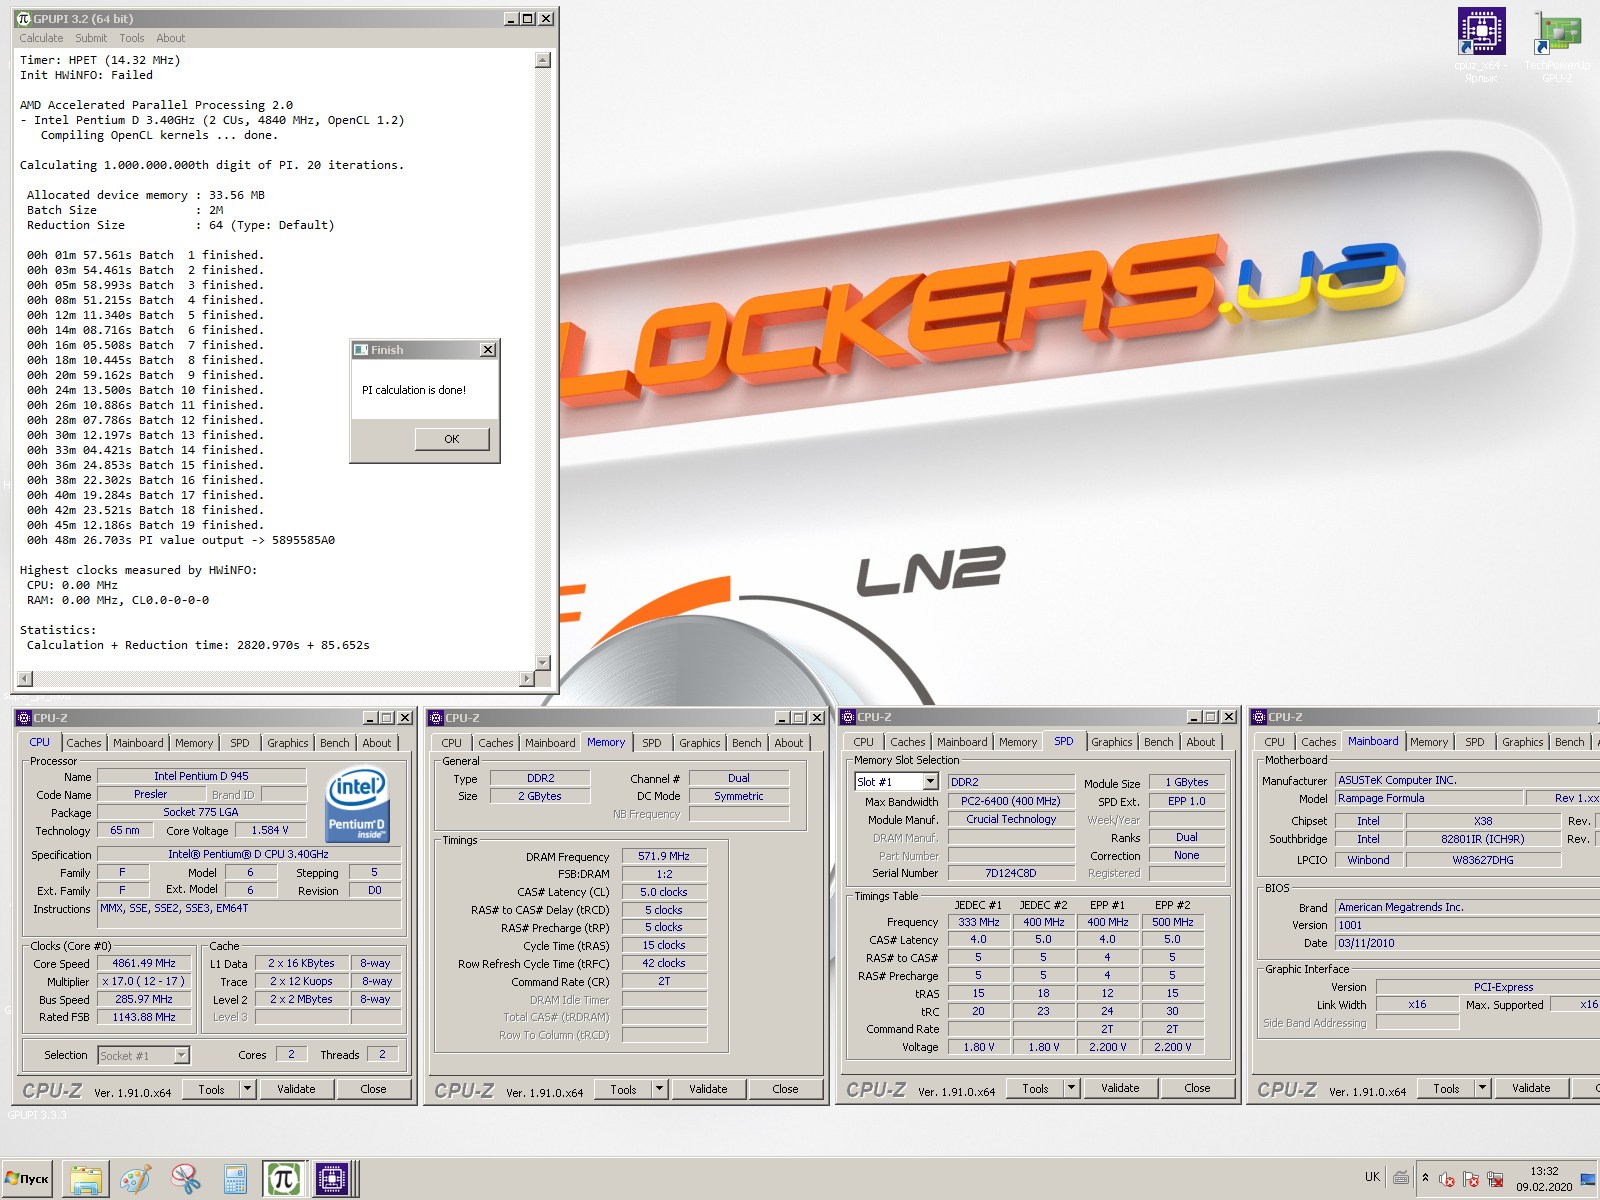Open File Explorer from the taskbar
Image resolution: width=1600 pixels, height=1200 pixels.
click(86, 1179)
